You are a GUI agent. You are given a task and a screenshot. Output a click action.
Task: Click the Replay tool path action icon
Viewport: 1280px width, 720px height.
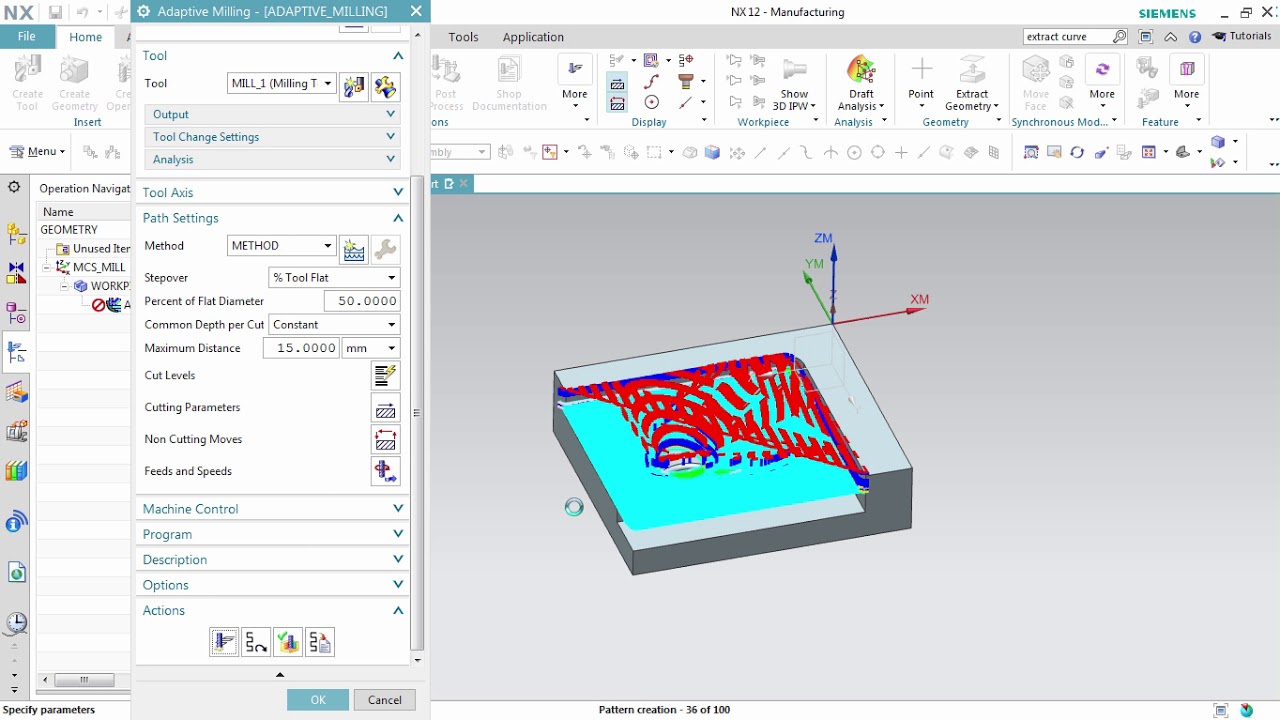pyautogui.click(x=256, y=642)
